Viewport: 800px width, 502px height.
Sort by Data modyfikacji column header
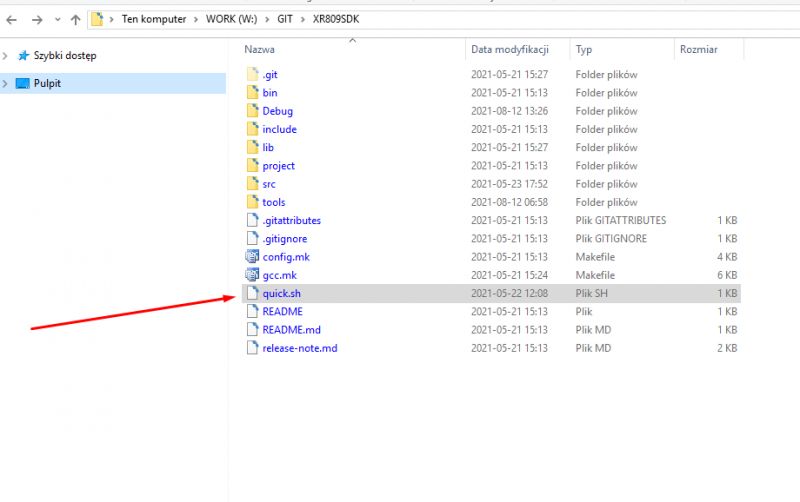pyautogui.click(x=510, y=49)
